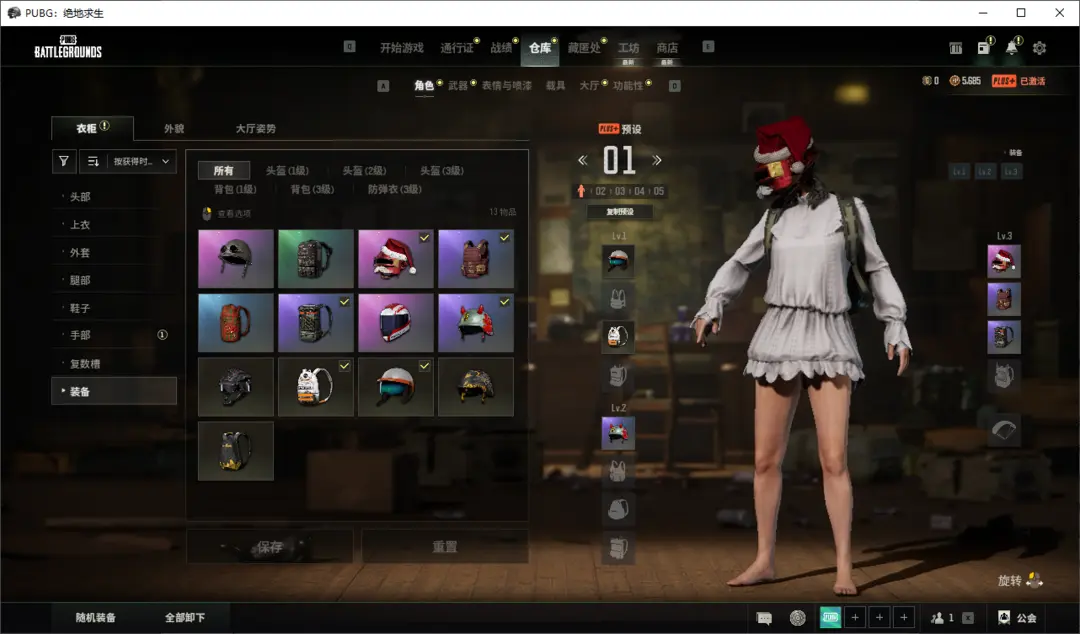Open the sort order icon

coord(93,161)
